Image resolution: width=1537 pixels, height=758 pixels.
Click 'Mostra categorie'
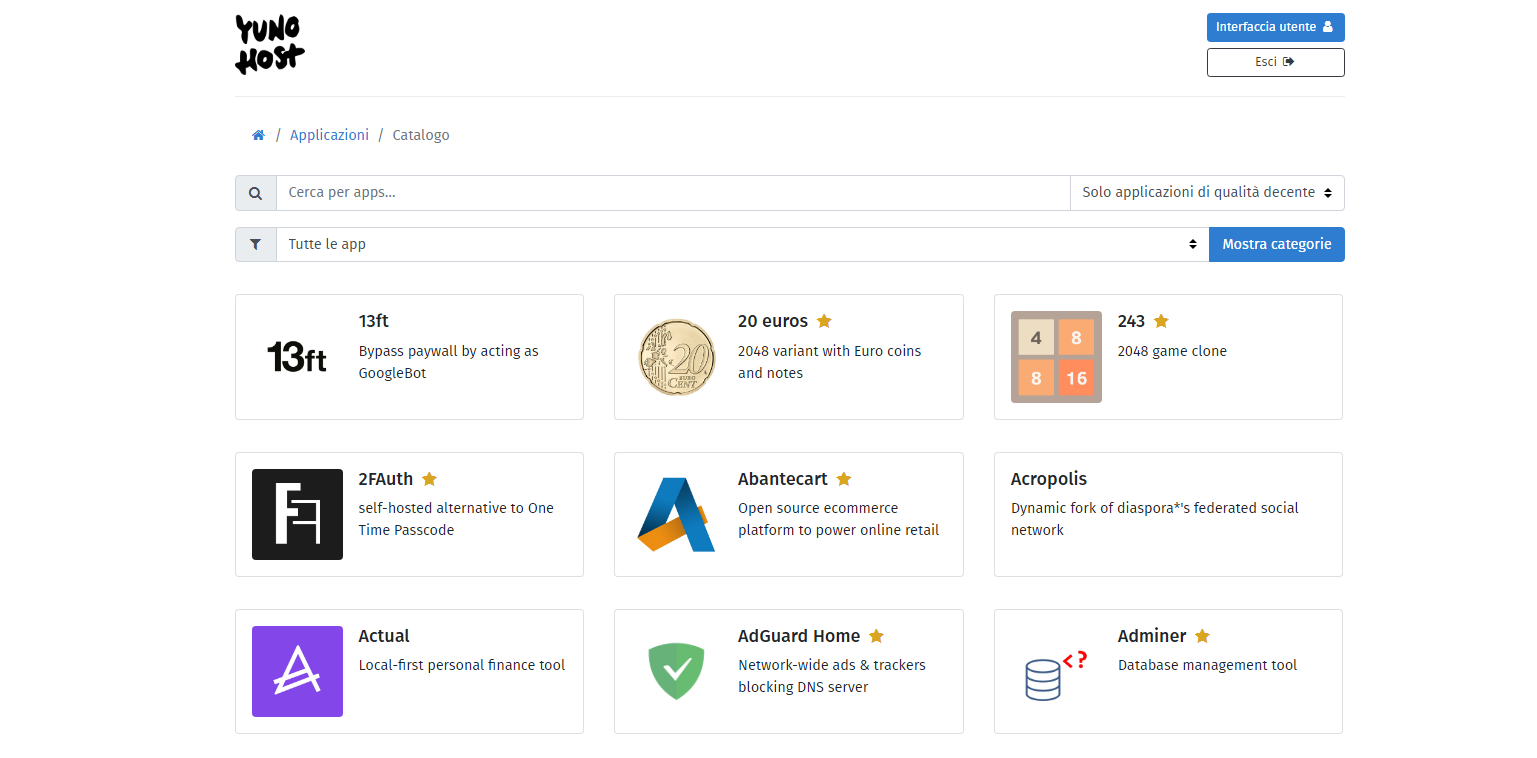click(1277, 244)
